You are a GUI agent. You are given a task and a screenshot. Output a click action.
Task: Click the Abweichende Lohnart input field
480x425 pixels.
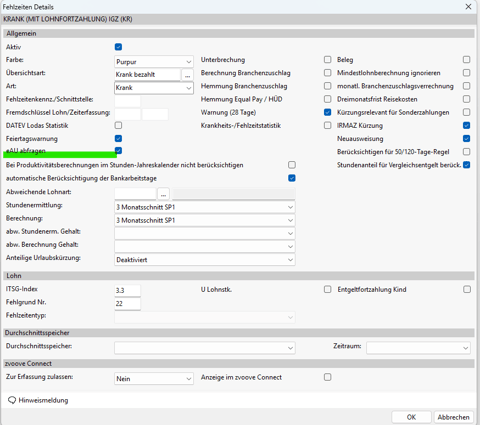pos(135,194)
